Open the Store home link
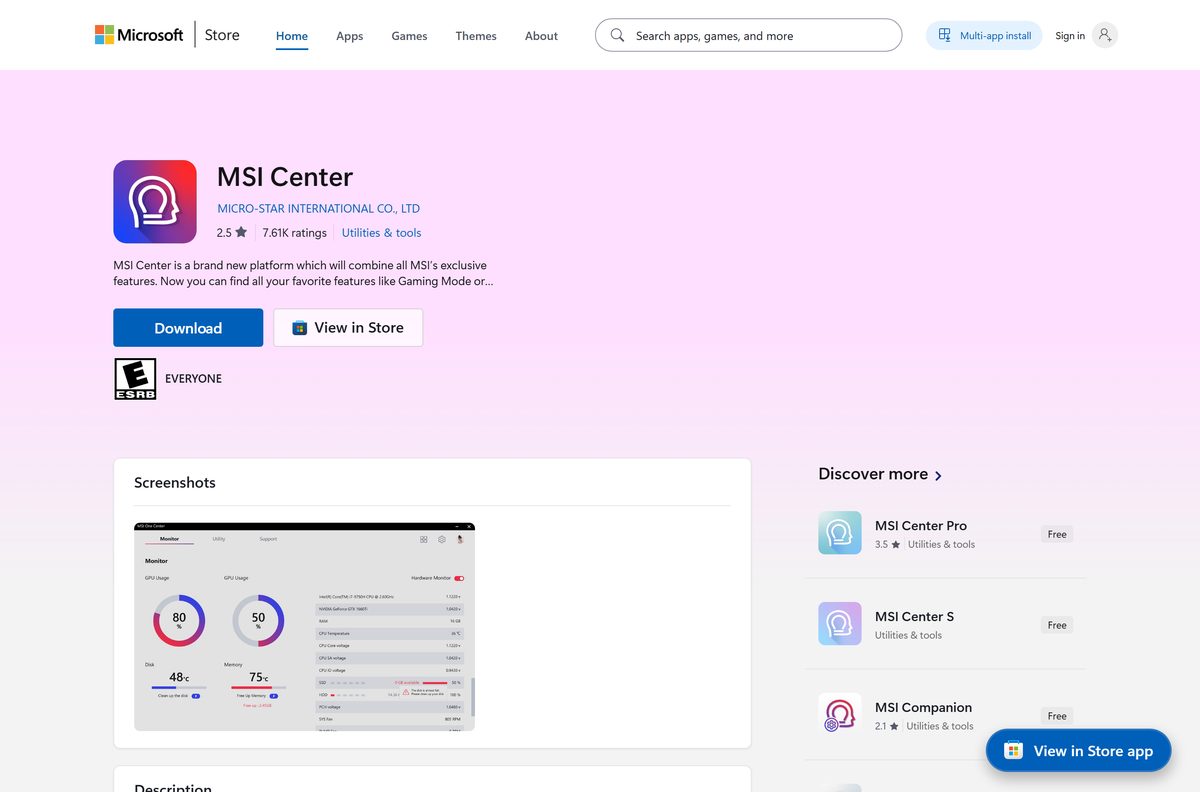Screen dimensions: 1200x792 222,35
